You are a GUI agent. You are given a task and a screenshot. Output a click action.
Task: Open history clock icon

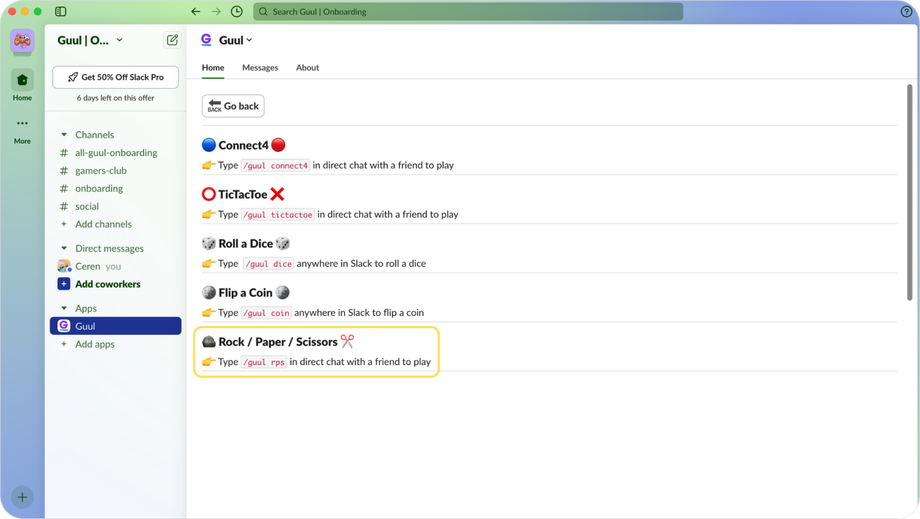coord(236,11)
